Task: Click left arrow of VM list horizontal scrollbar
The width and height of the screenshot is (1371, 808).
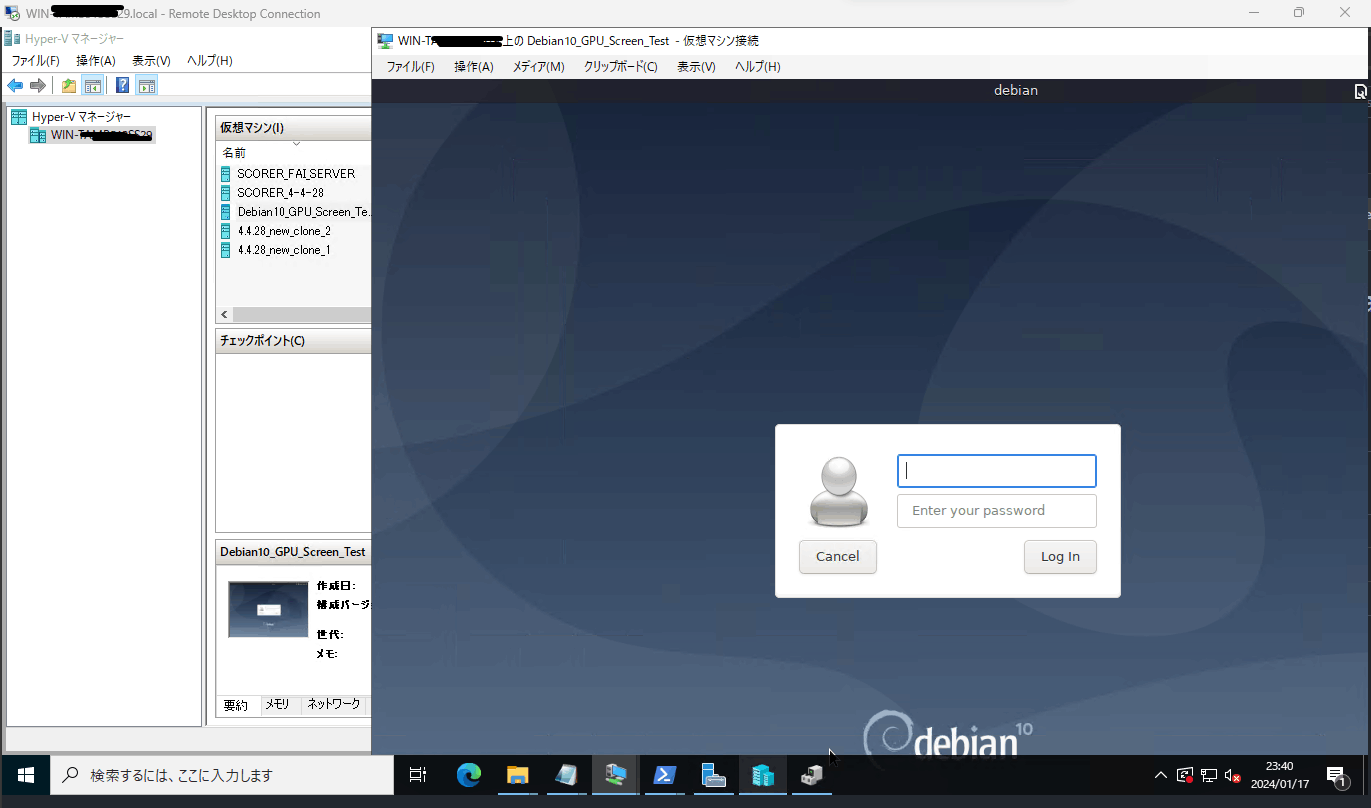Action: click(224, 315)
